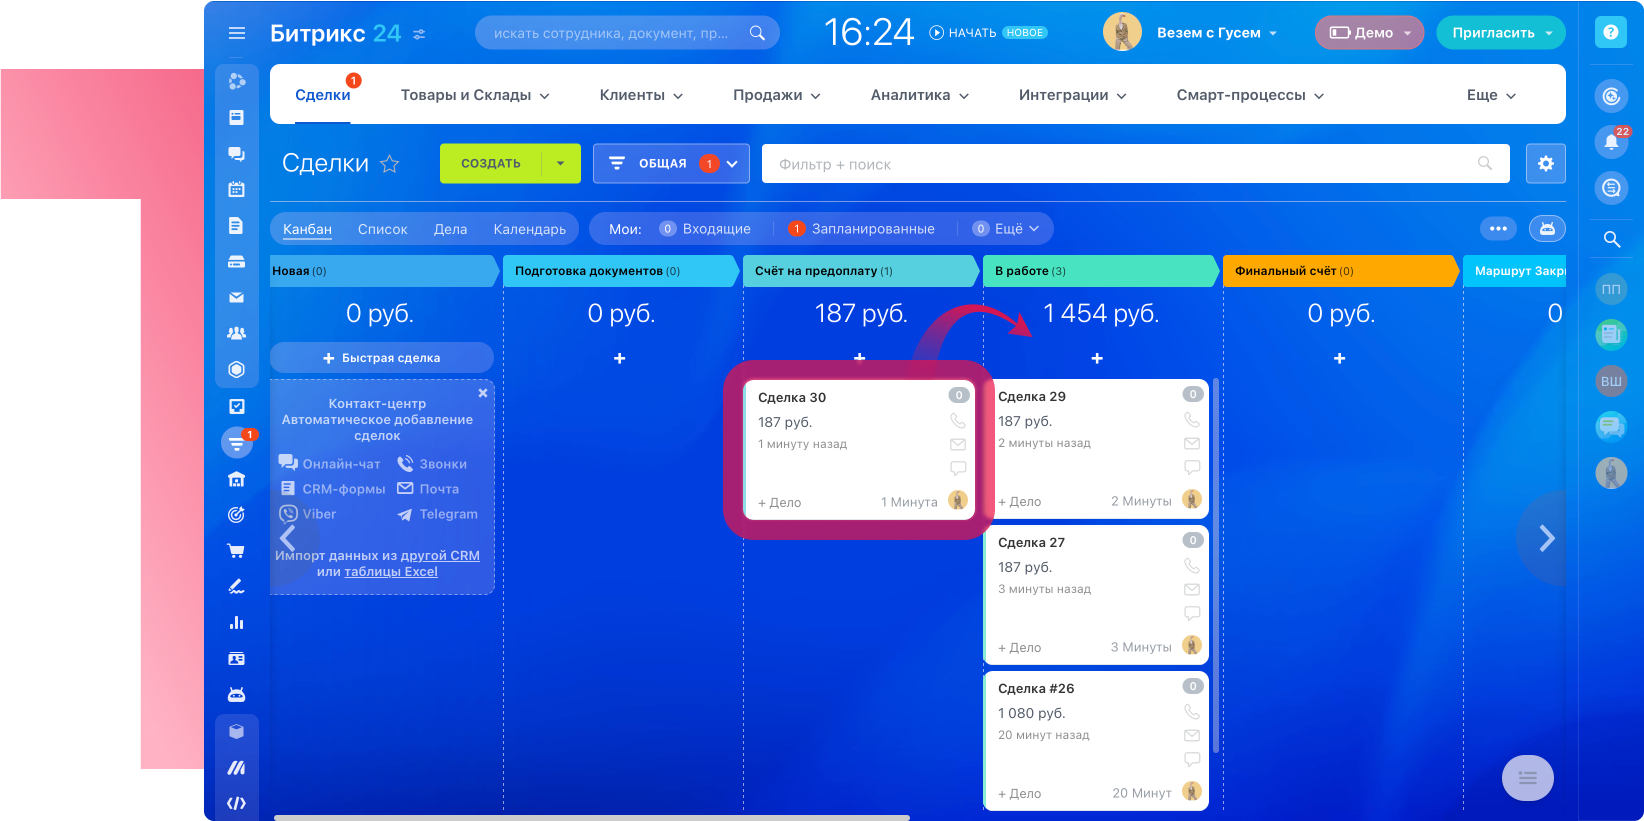Open the robots automation button in Kanban toolbar

point(1547,229)
